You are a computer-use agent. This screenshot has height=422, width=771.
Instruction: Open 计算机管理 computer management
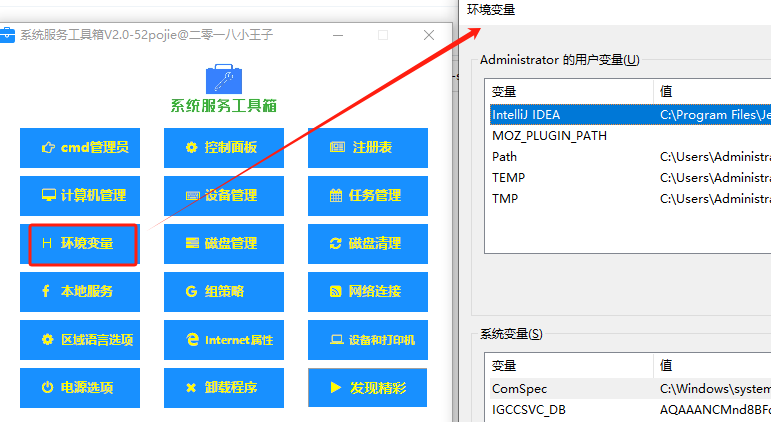click(x=80, y=196)
